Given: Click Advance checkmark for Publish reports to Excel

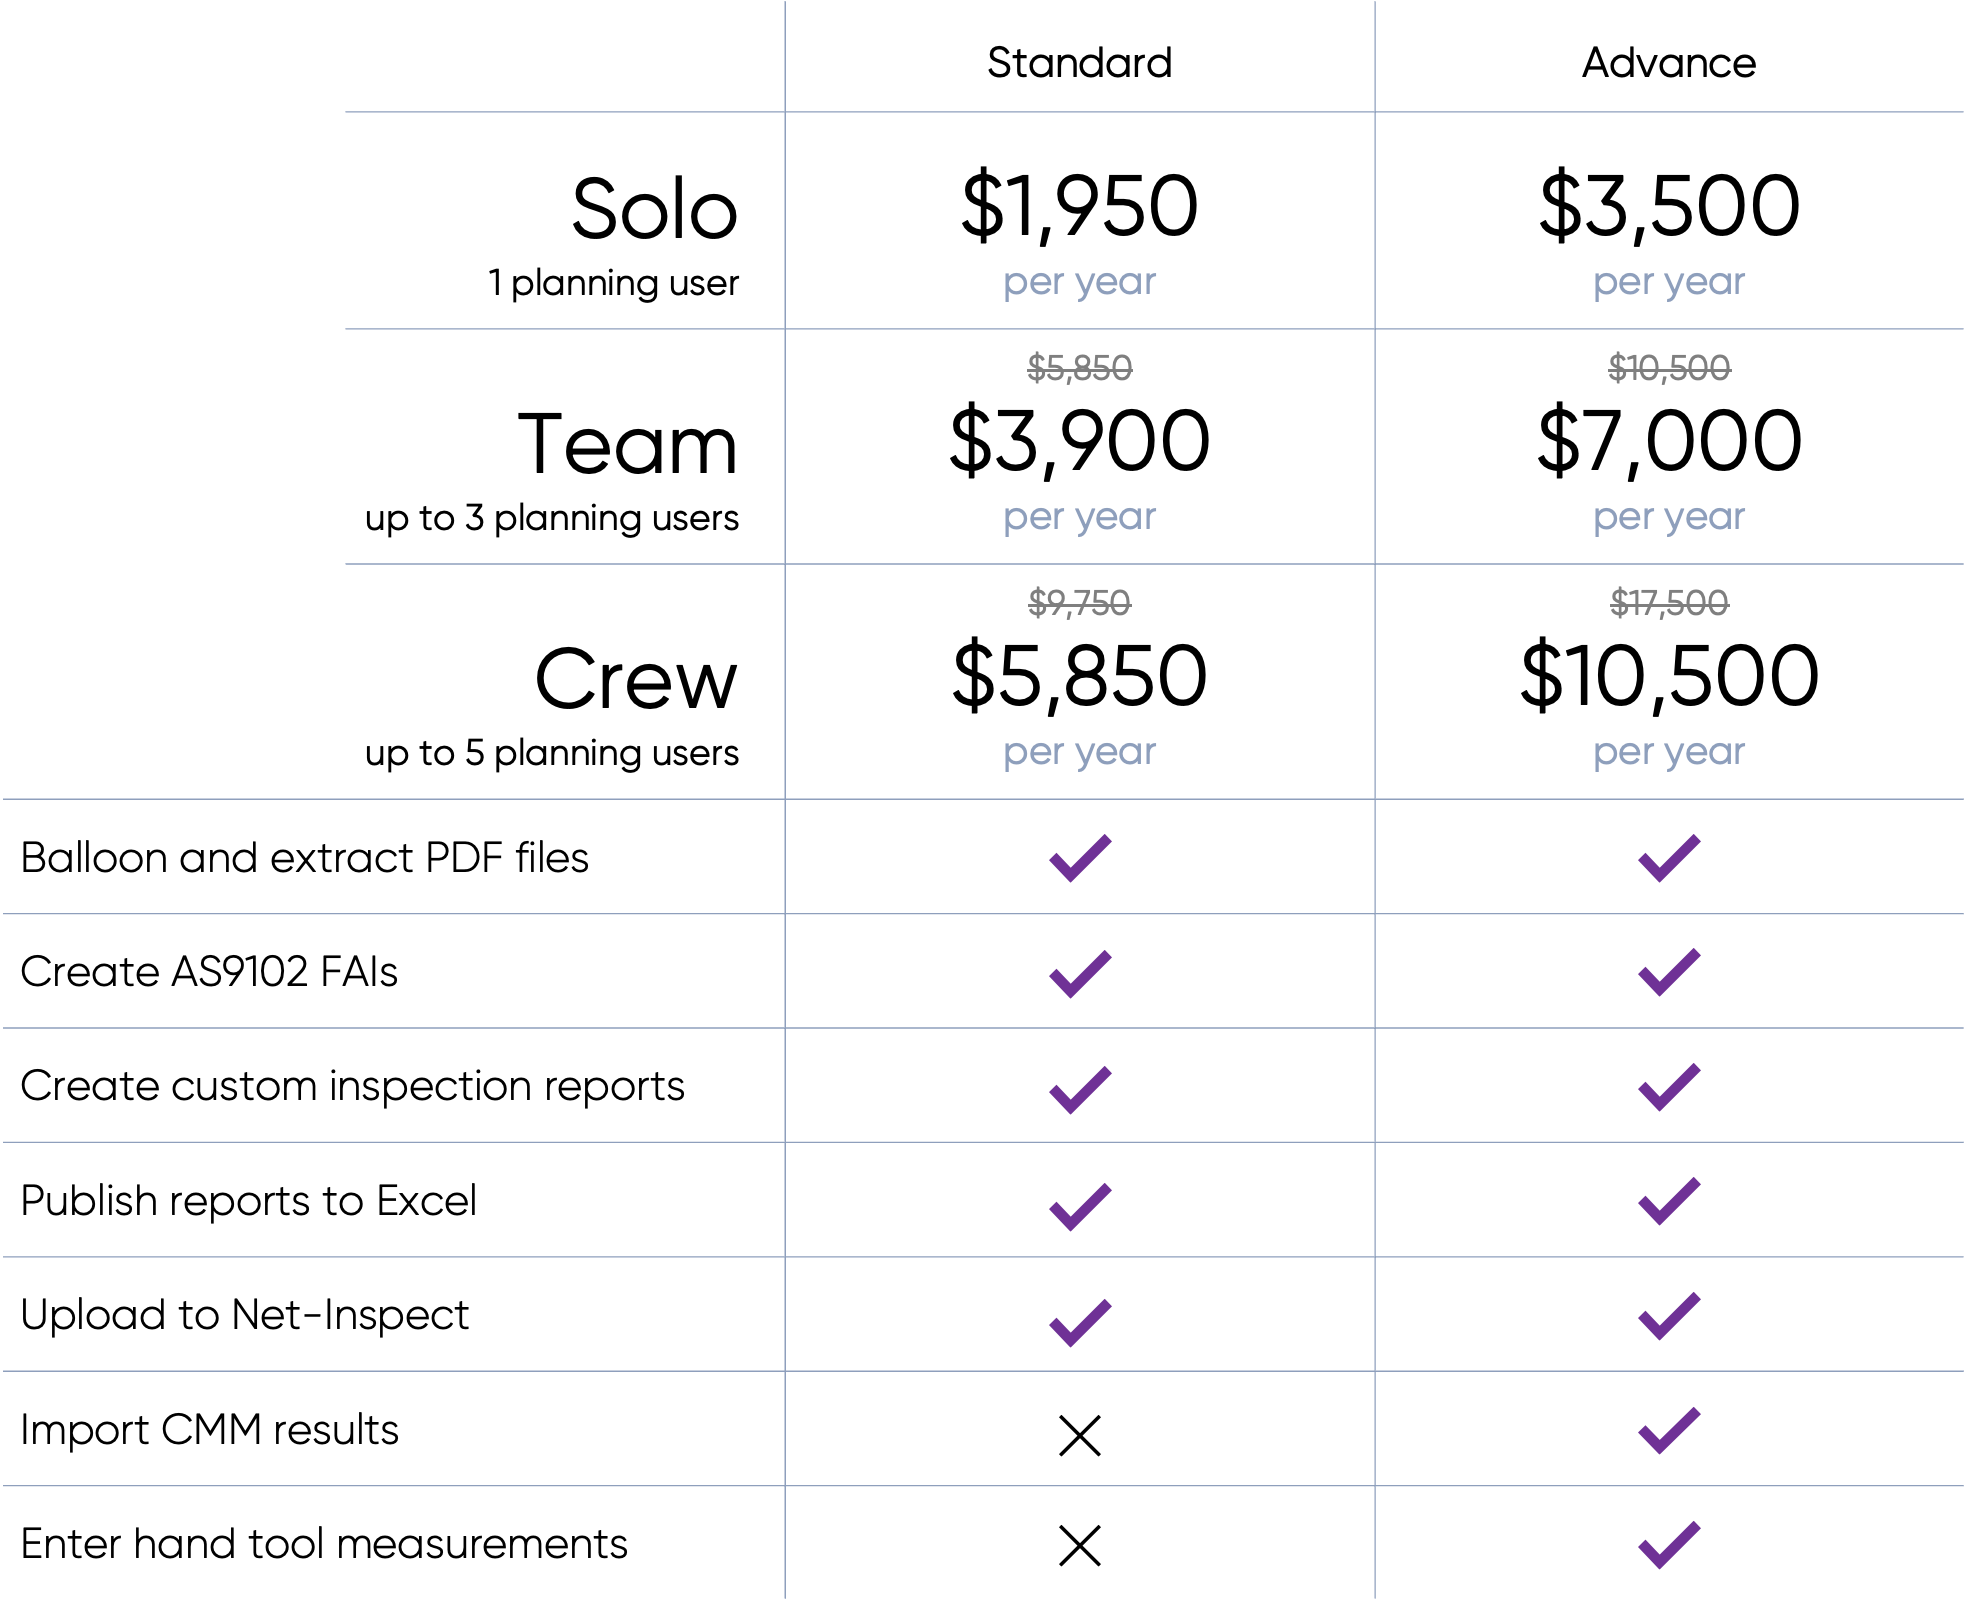Looking at the screenshot, I should [1669, 1201].
